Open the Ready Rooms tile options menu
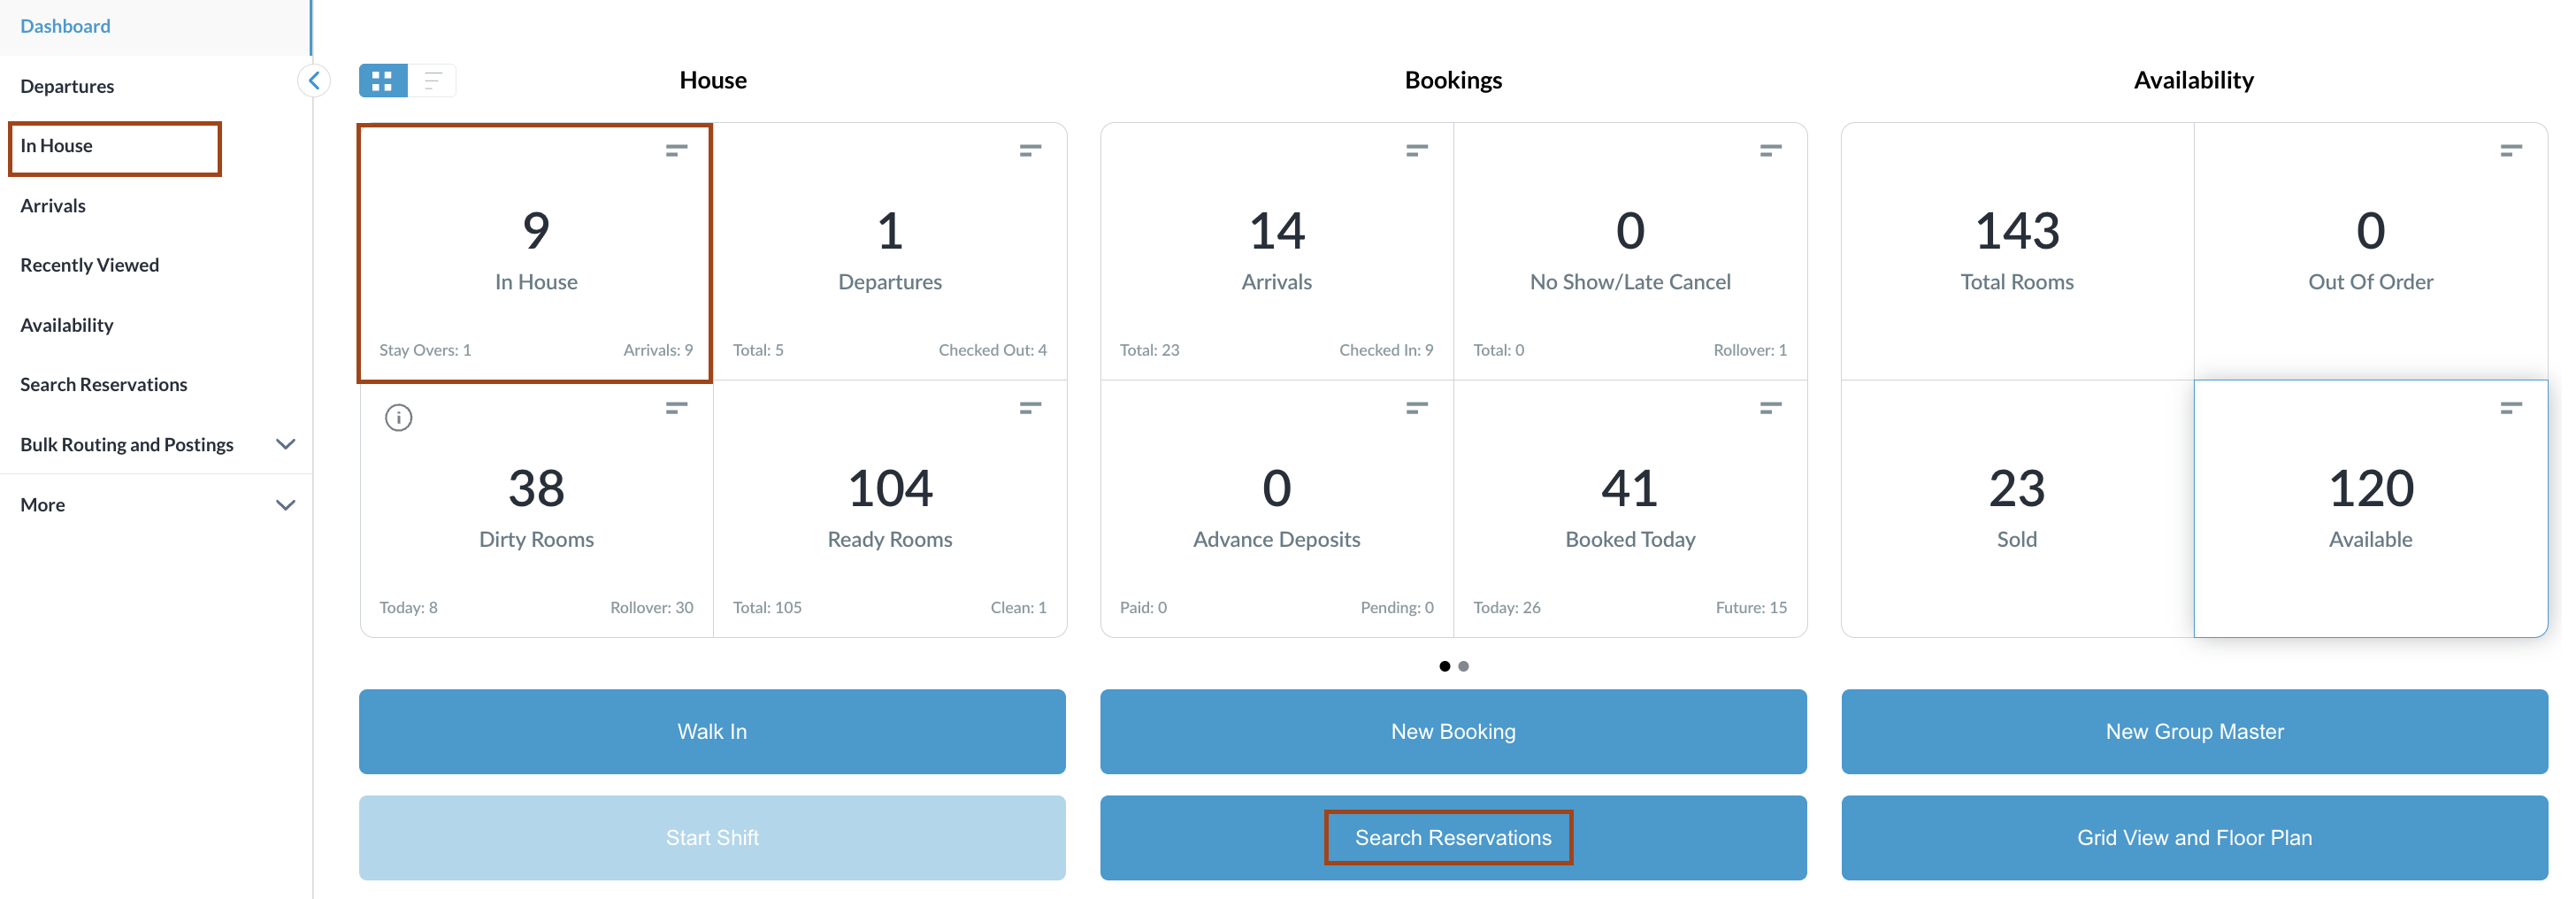The image size is (2576, 899). (1029, 407)
